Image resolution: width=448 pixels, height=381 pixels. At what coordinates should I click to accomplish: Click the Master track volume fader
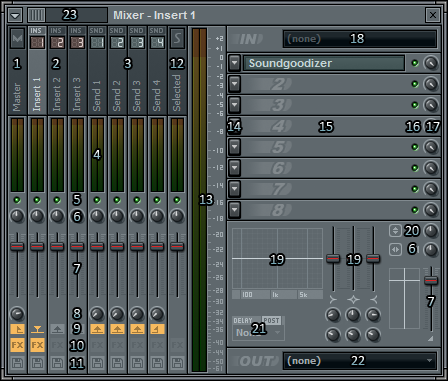(x=17, y=246)
